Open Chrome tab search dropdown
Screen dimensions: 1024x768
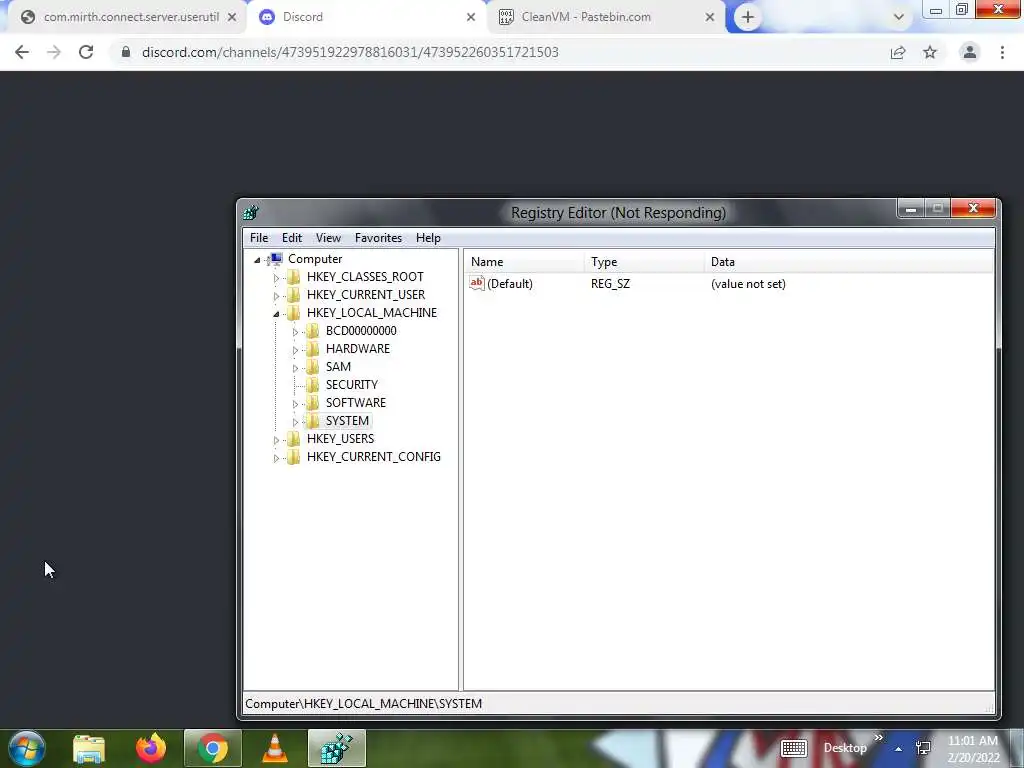tap(899, 17)
